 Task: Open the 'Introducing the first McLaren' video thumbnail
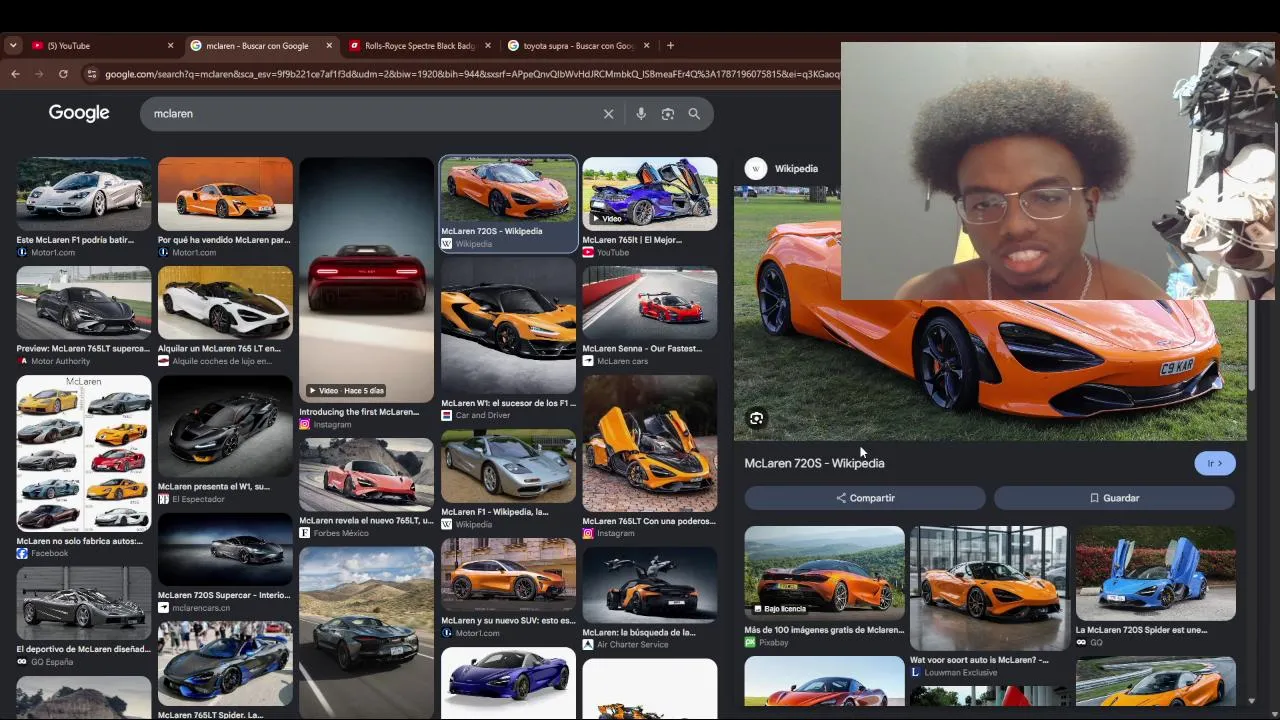tap(366, 280)
